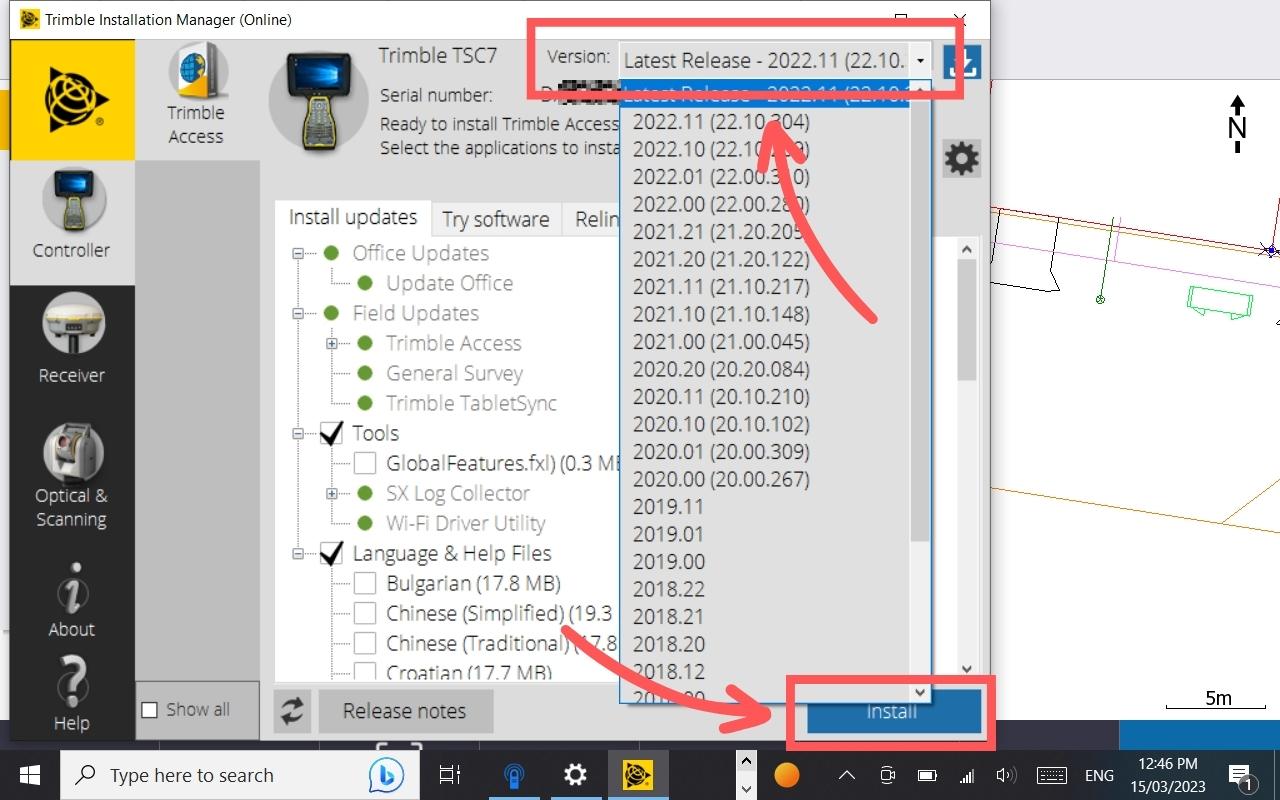Viewport: 1280px width, 800px height.
Task: Click Trimble Installation Manager taskbar icon
Action: tap(638, 775)
